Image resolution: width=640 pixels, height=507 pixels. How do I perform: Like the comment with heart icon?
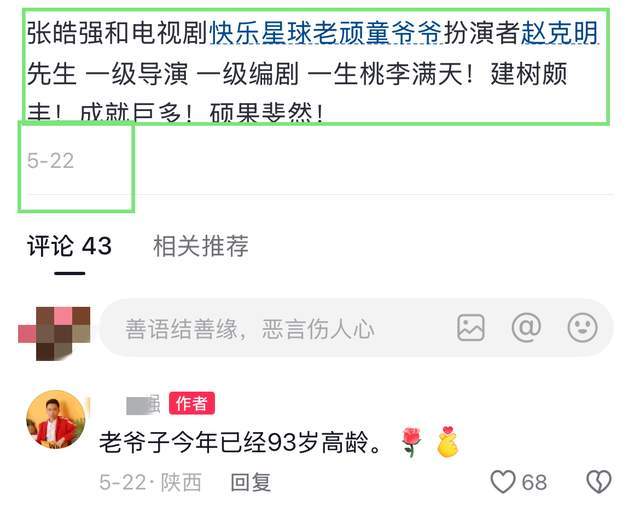pos(503,482)
